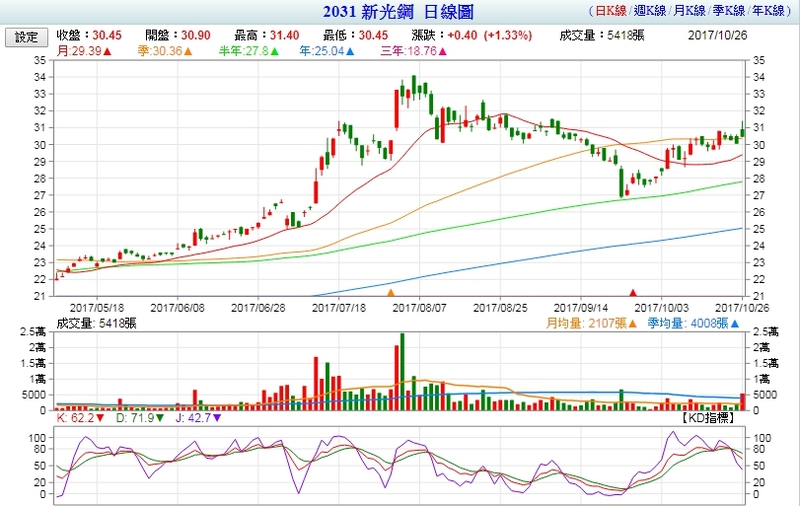Image resolution: width=800 pixels, height=506 pixels.
Task: Click the quarterly volume average 季均量: 4008張
Action: [693, 323]
